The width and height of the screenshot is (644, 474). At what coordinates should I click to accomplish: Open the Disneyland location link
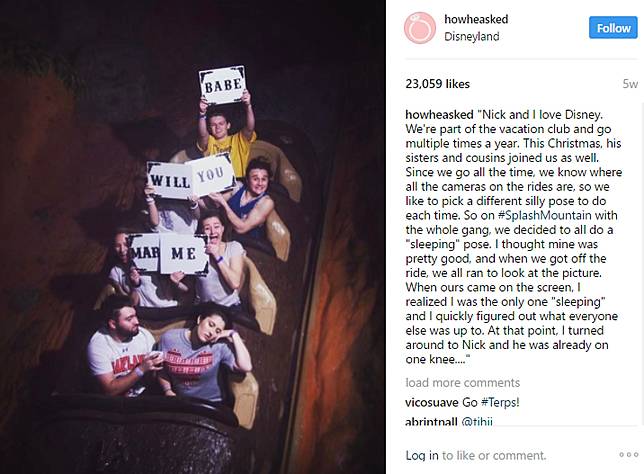click(x=472, y=37)
